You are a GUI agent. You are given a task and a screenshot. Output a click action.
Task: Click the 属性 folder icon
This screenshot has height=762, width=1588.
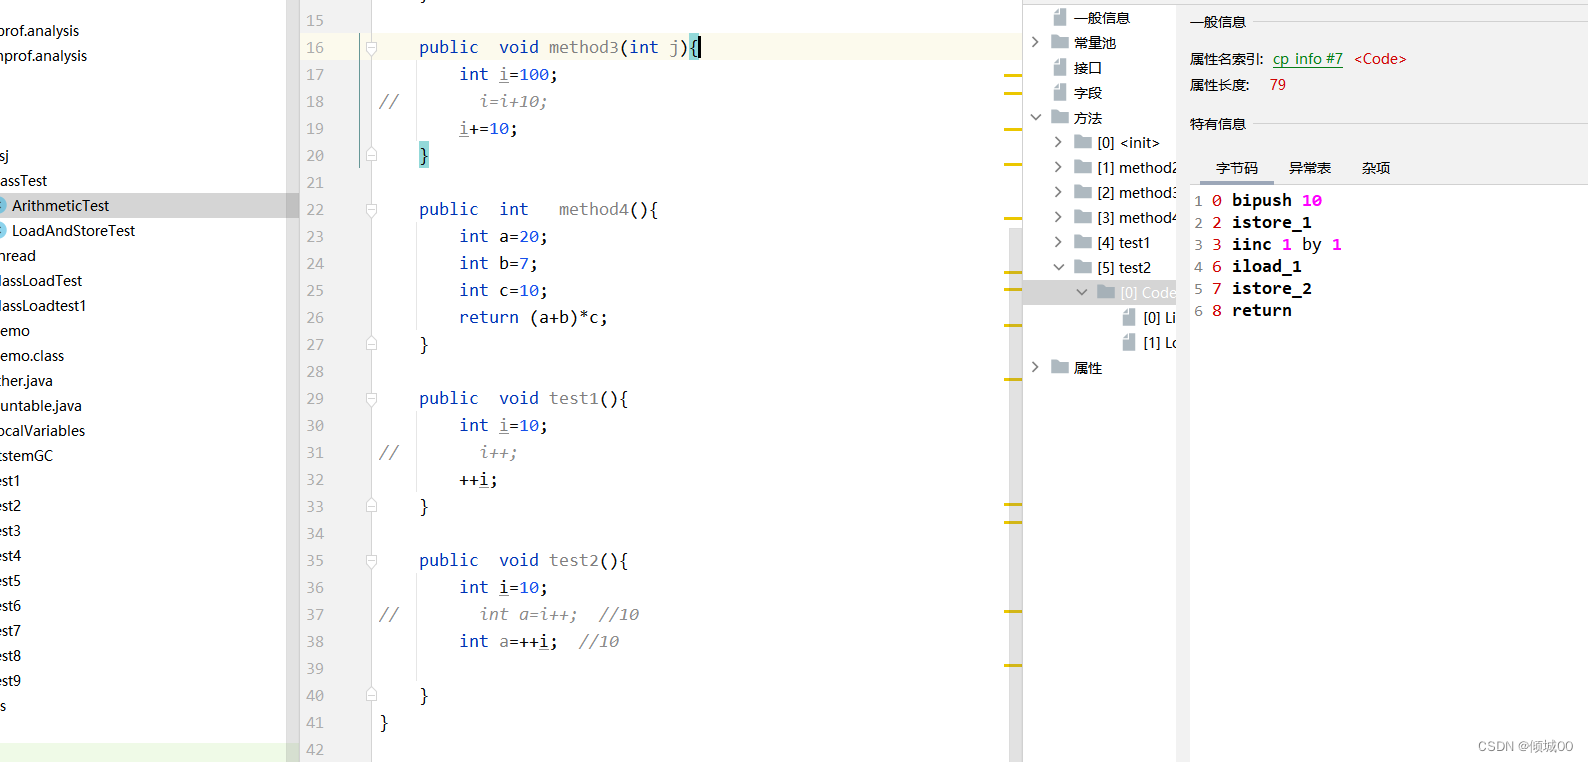click(x=1060, y=367)
